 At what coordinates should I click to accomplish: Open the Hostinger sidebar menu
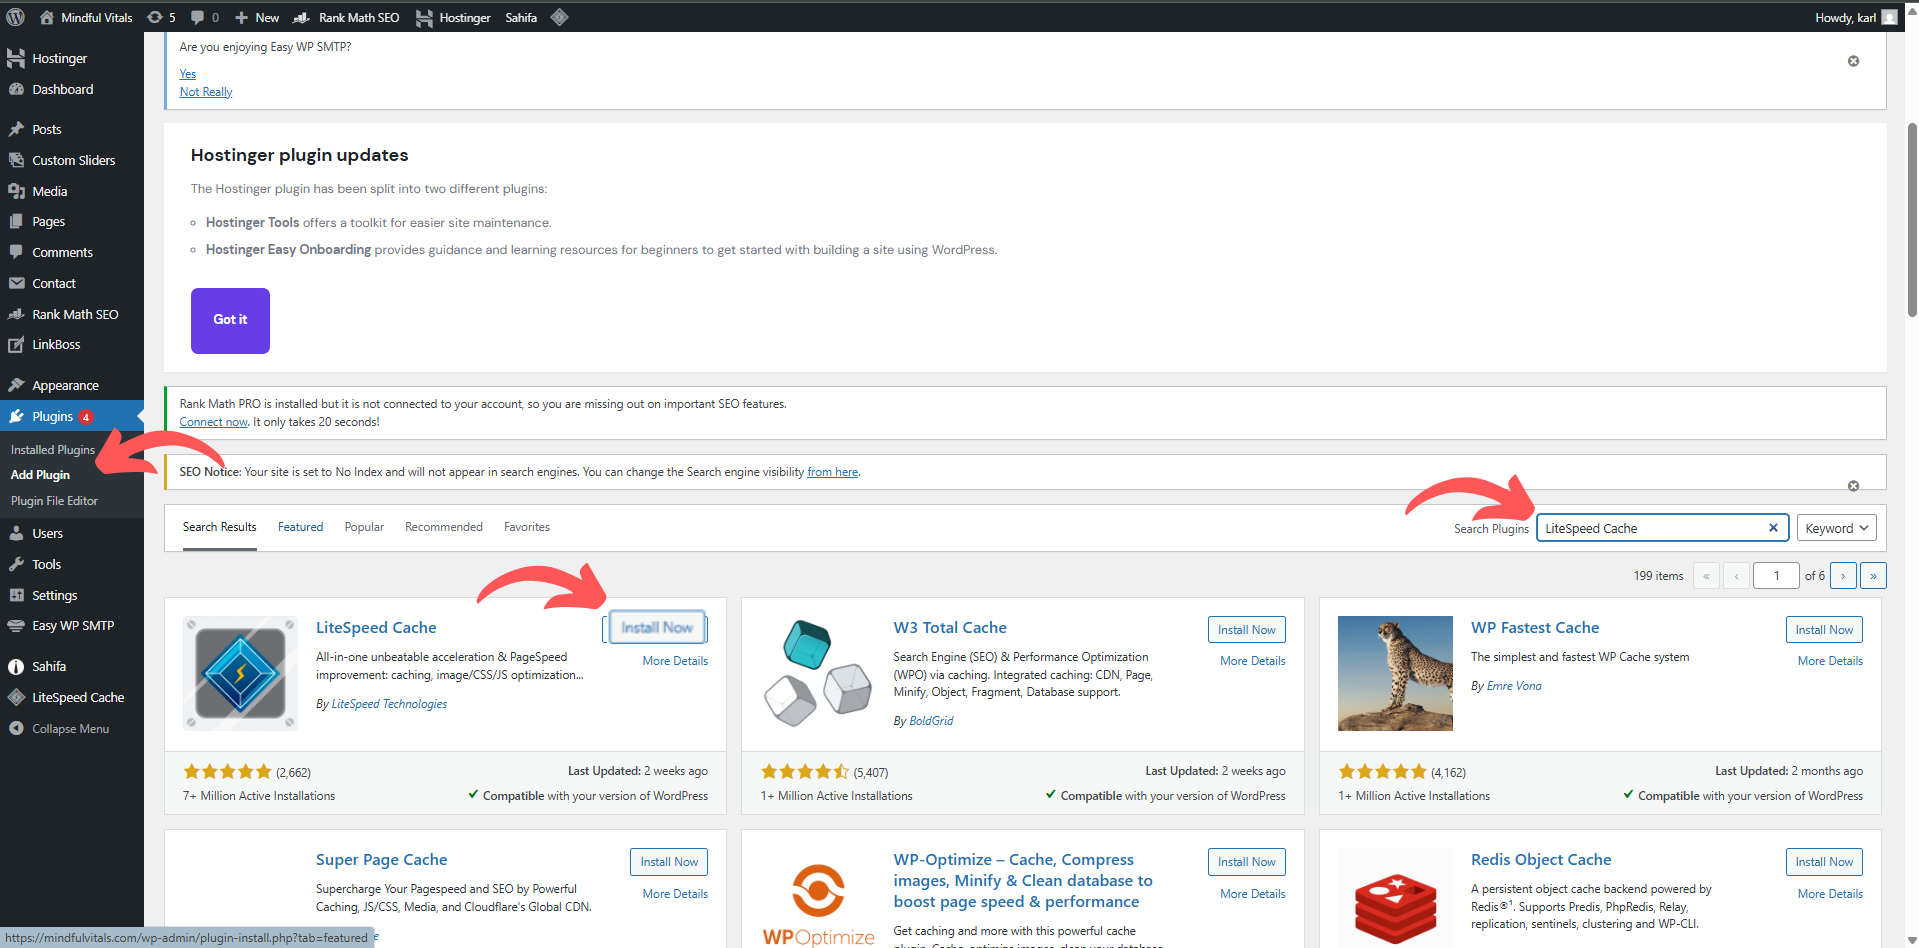72,58
